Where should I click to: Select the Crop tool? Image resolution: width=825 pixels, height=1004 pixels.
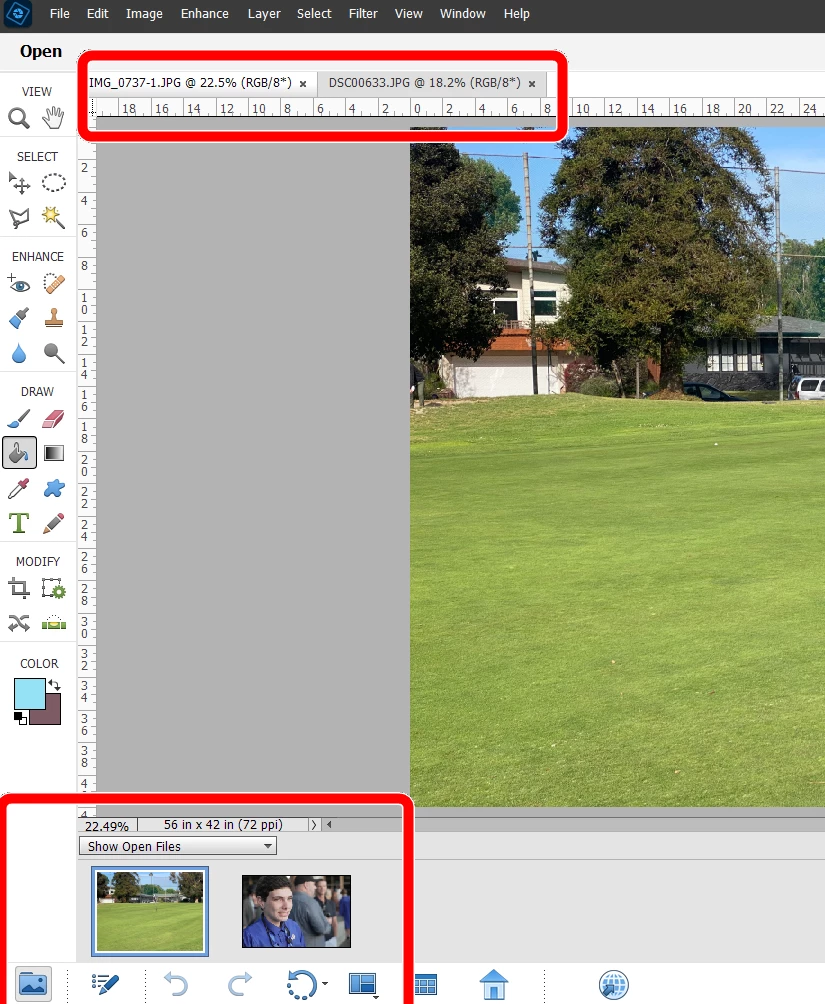pos(19,588)
